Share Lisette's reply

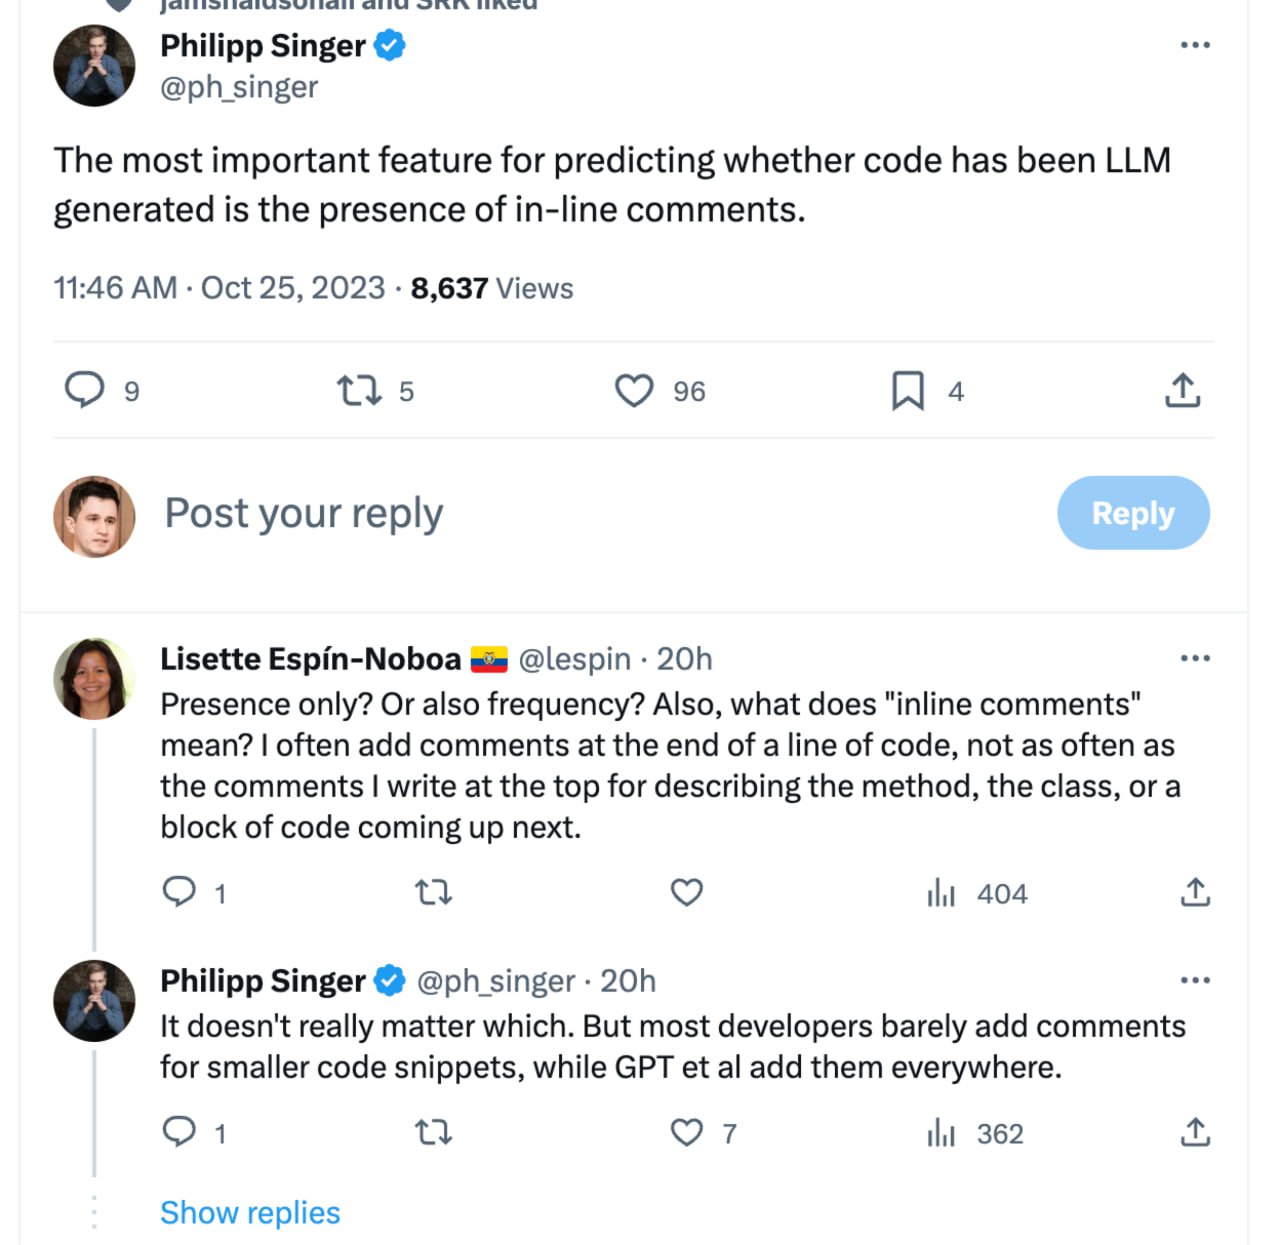tap(1195, 892)
